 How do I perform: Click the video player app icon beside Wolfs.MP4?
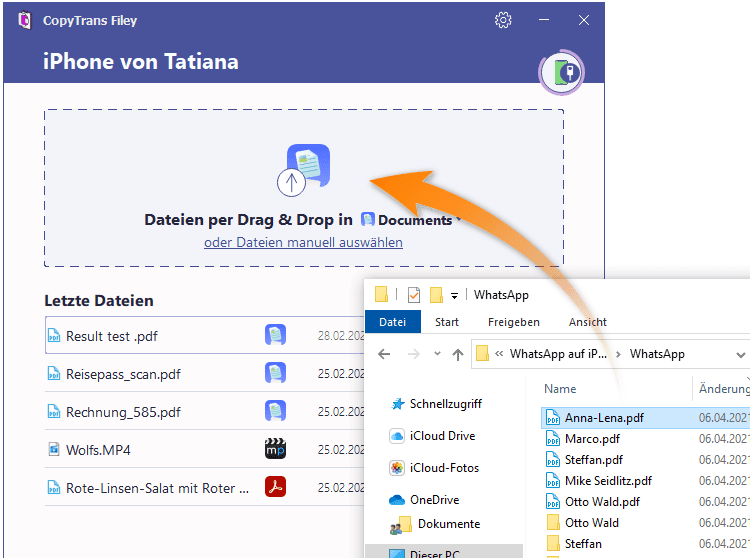(x=276, y=449)
